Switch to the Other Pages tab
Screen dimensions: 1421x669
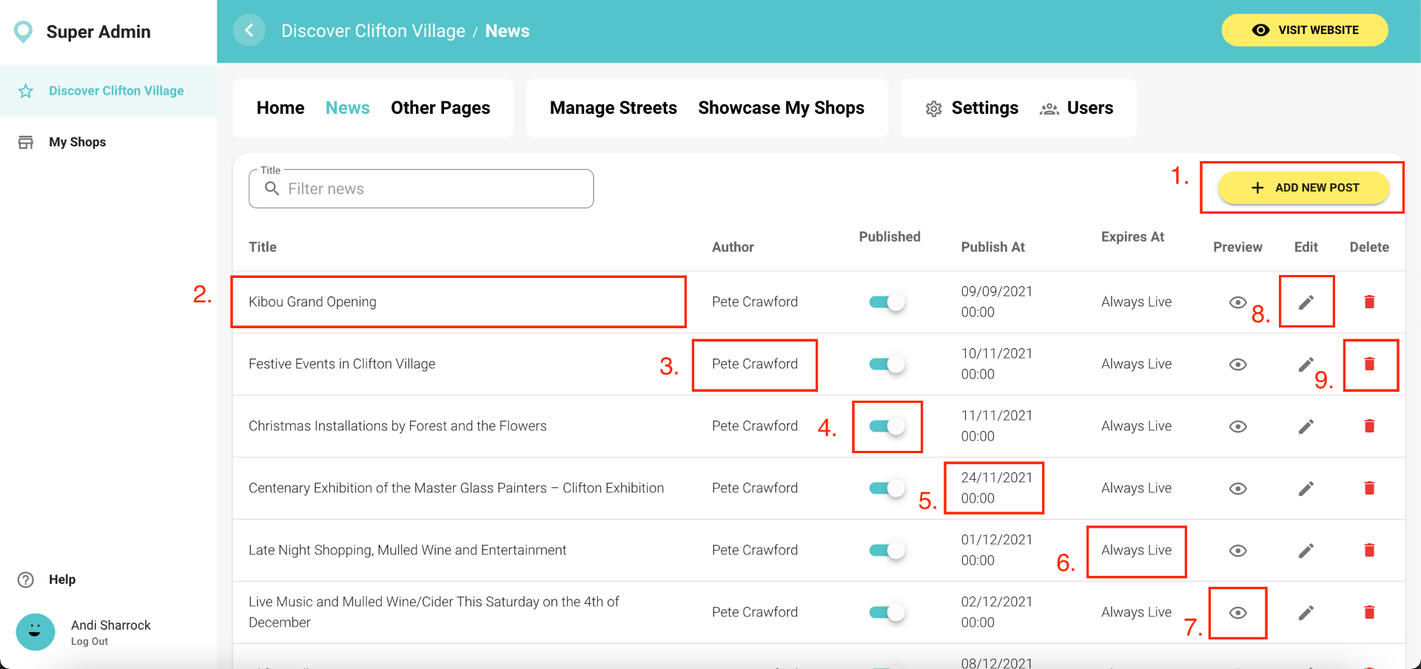click(440, 108)
